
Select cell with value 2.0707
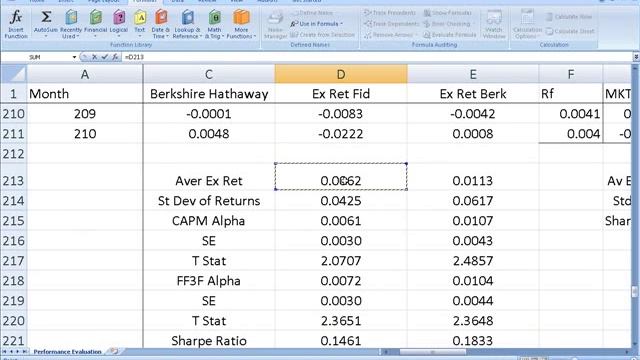(x=341, y=260)
